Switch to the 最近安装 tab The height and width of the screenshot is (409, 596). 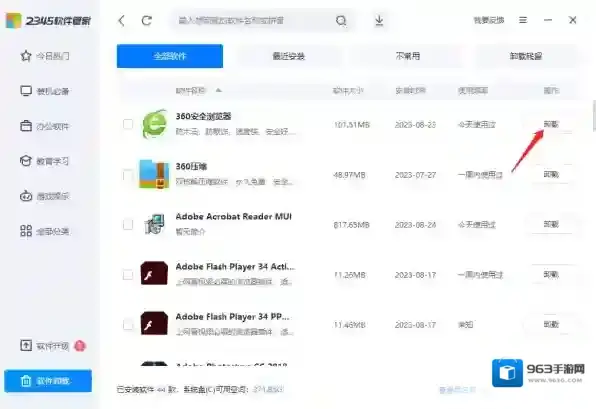pyautogui.click(x=289, y=56)
